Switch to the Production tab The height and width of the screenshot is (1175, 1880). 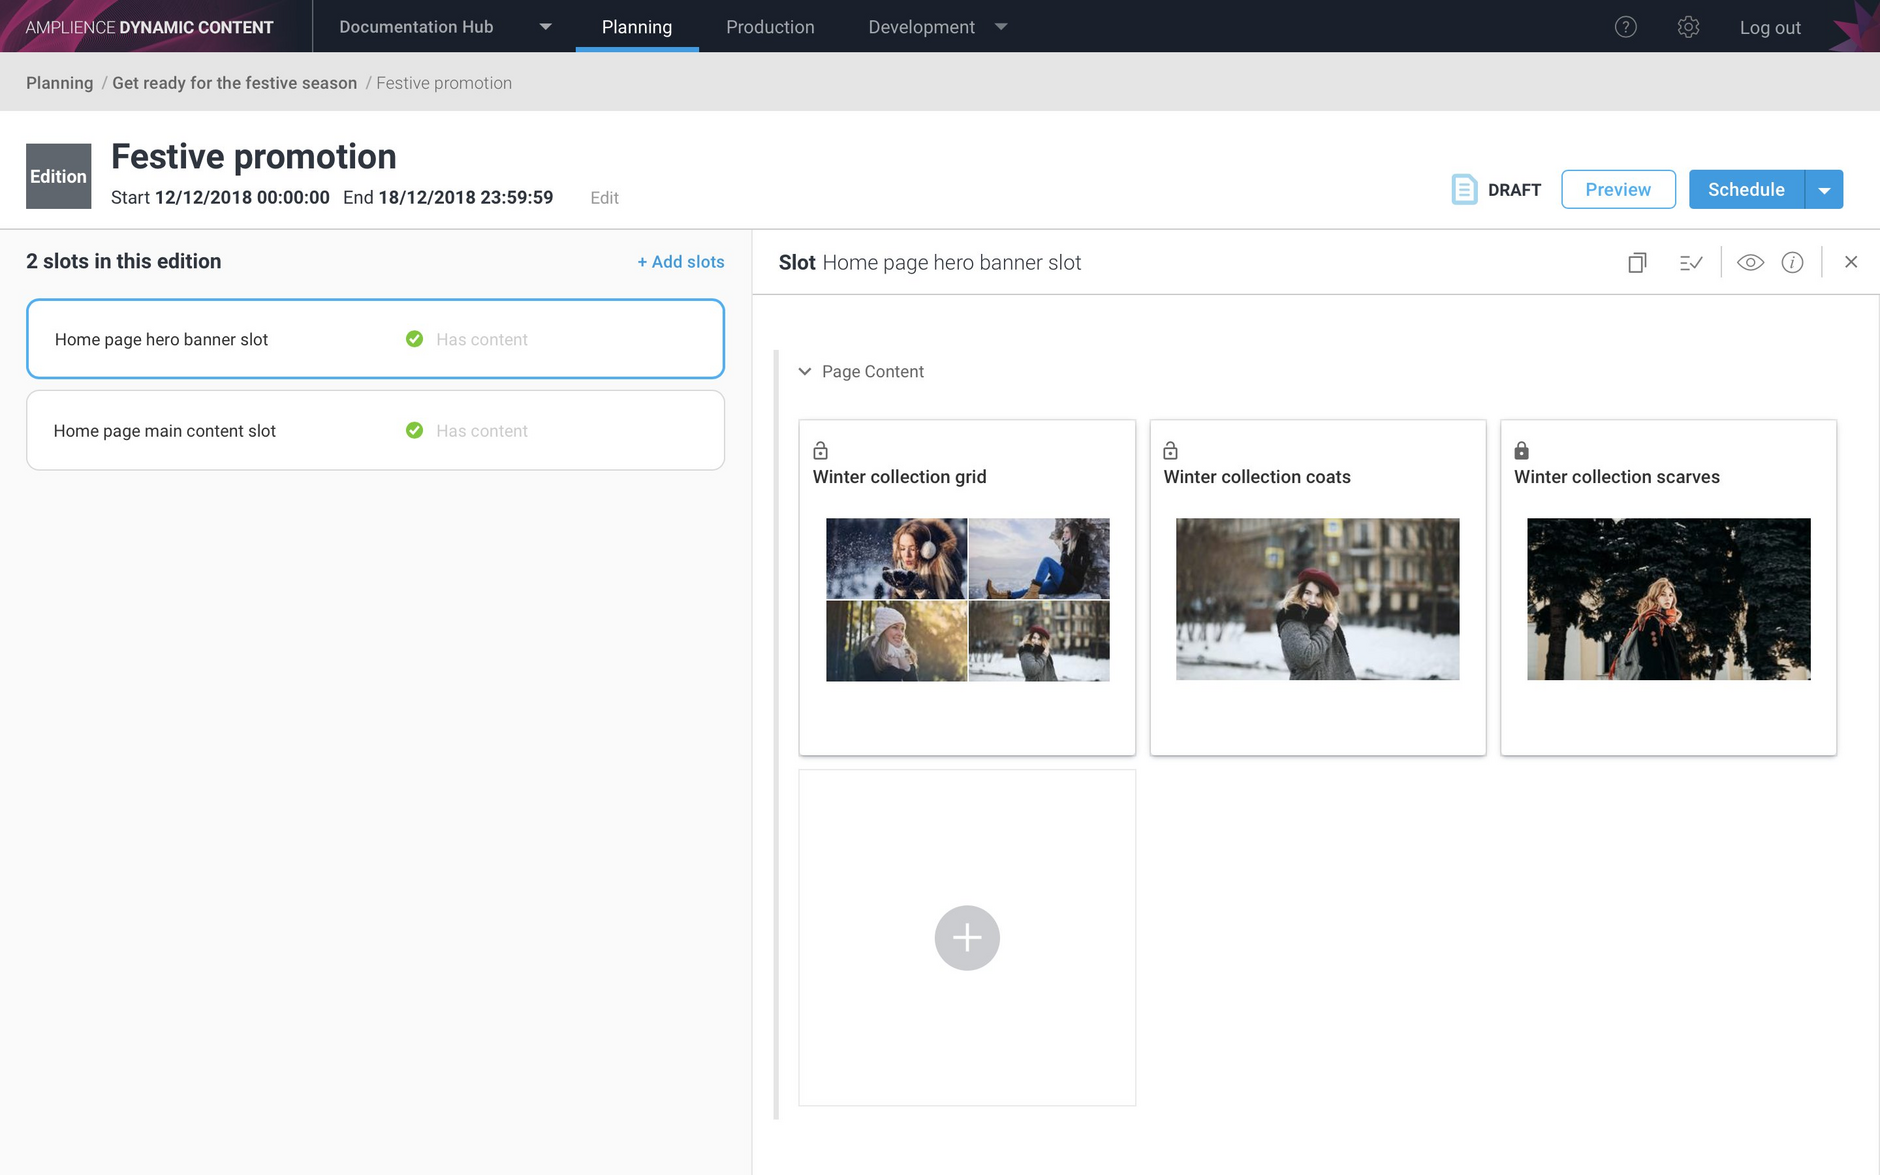770,27
